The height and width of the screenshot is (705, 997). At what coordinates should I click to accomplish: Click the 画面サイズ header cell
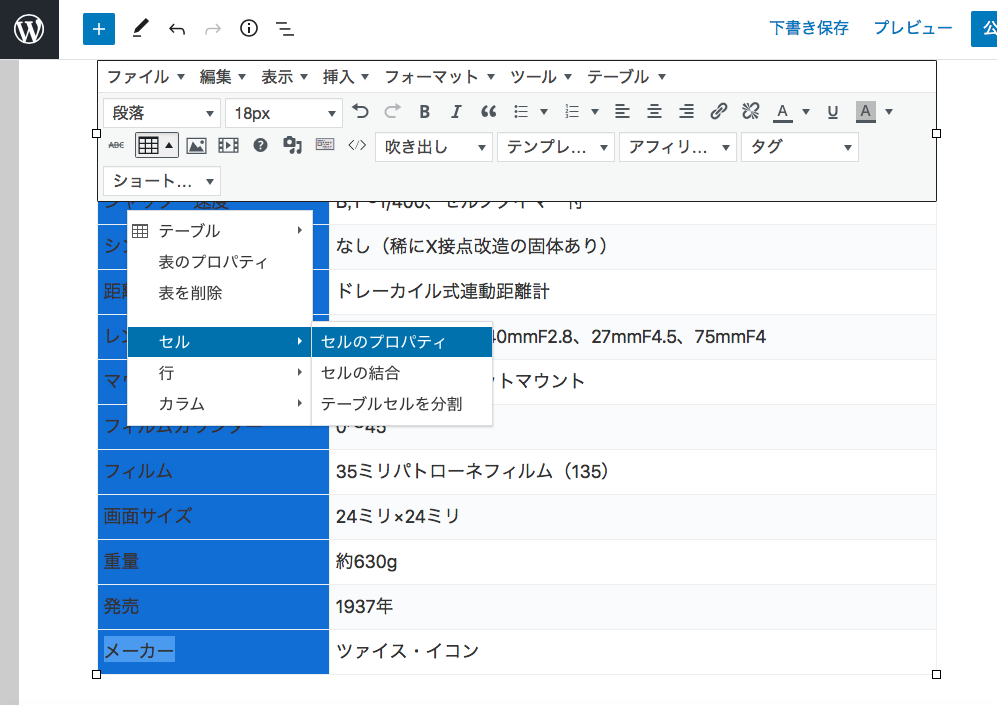(x=214, y=517)
